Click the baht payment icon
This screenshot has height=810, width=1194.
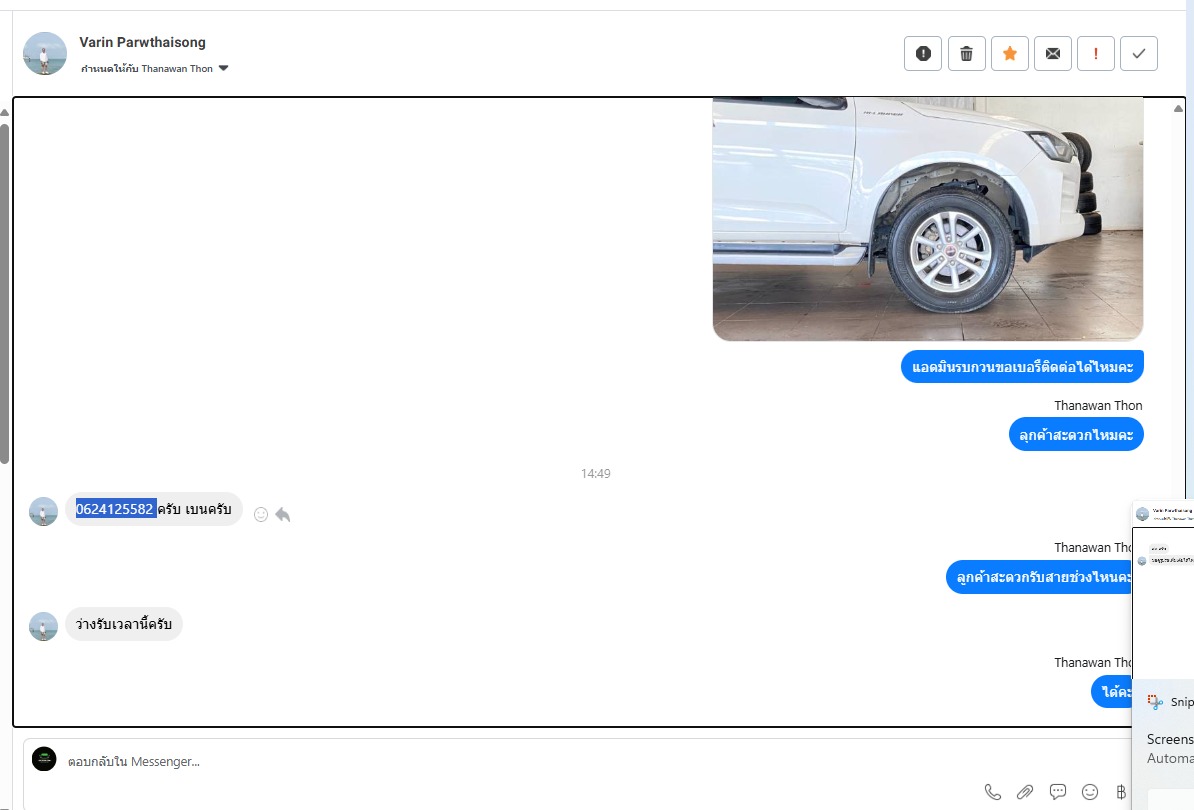point(1121,792)
